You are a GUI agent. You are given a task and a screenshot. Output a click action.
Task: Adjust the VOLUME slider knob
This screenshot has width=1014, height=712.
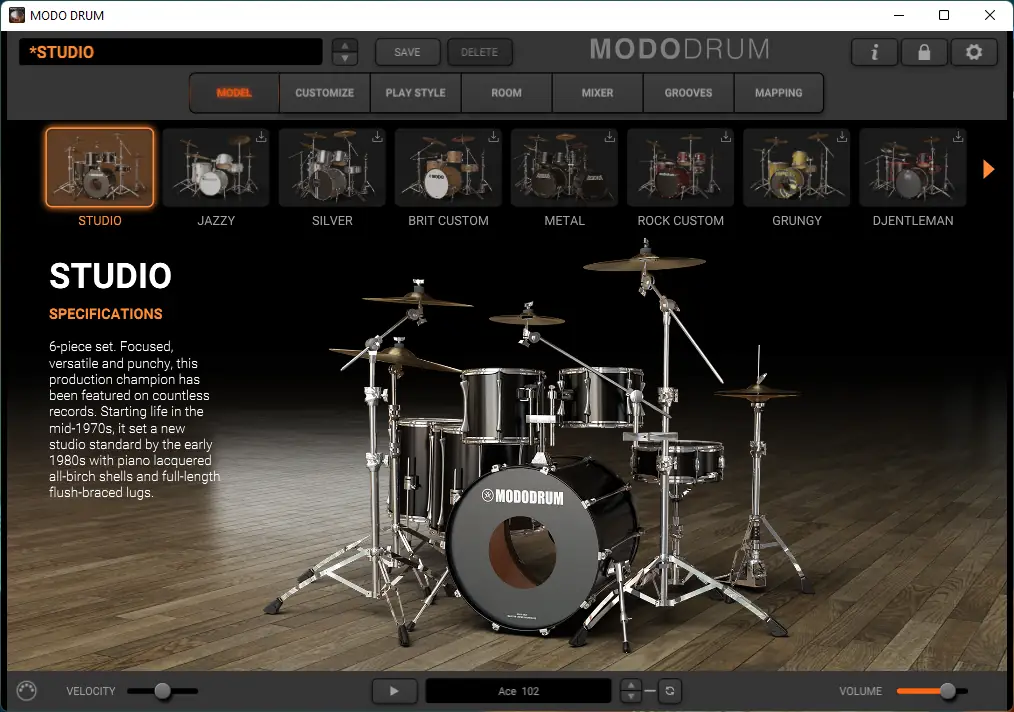point(947,691)
